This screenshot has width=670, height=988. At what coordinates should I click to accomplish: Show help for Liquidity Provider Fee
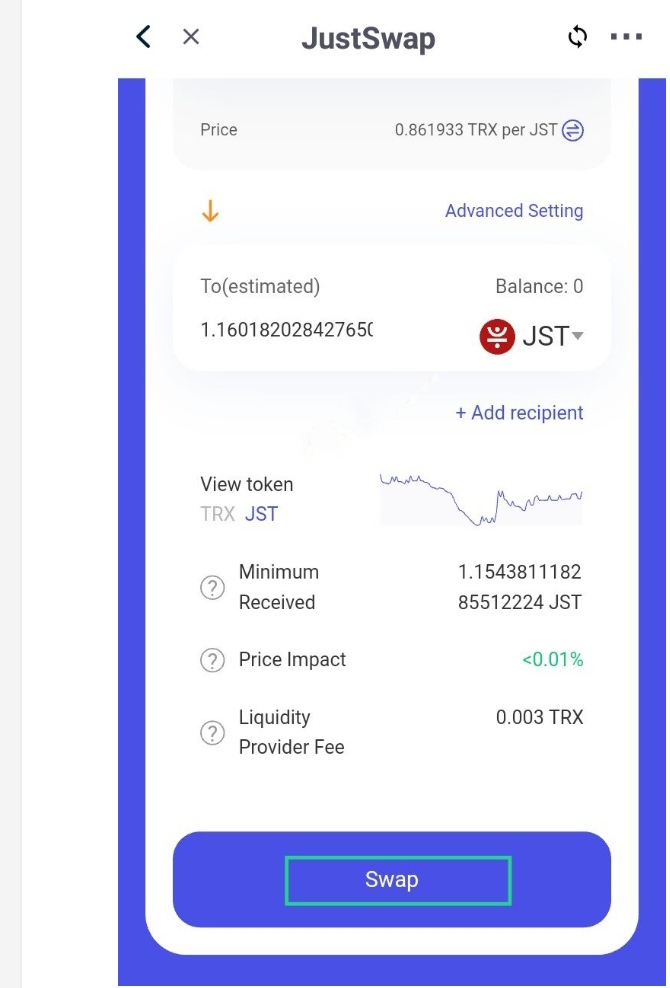click(212, 733)
